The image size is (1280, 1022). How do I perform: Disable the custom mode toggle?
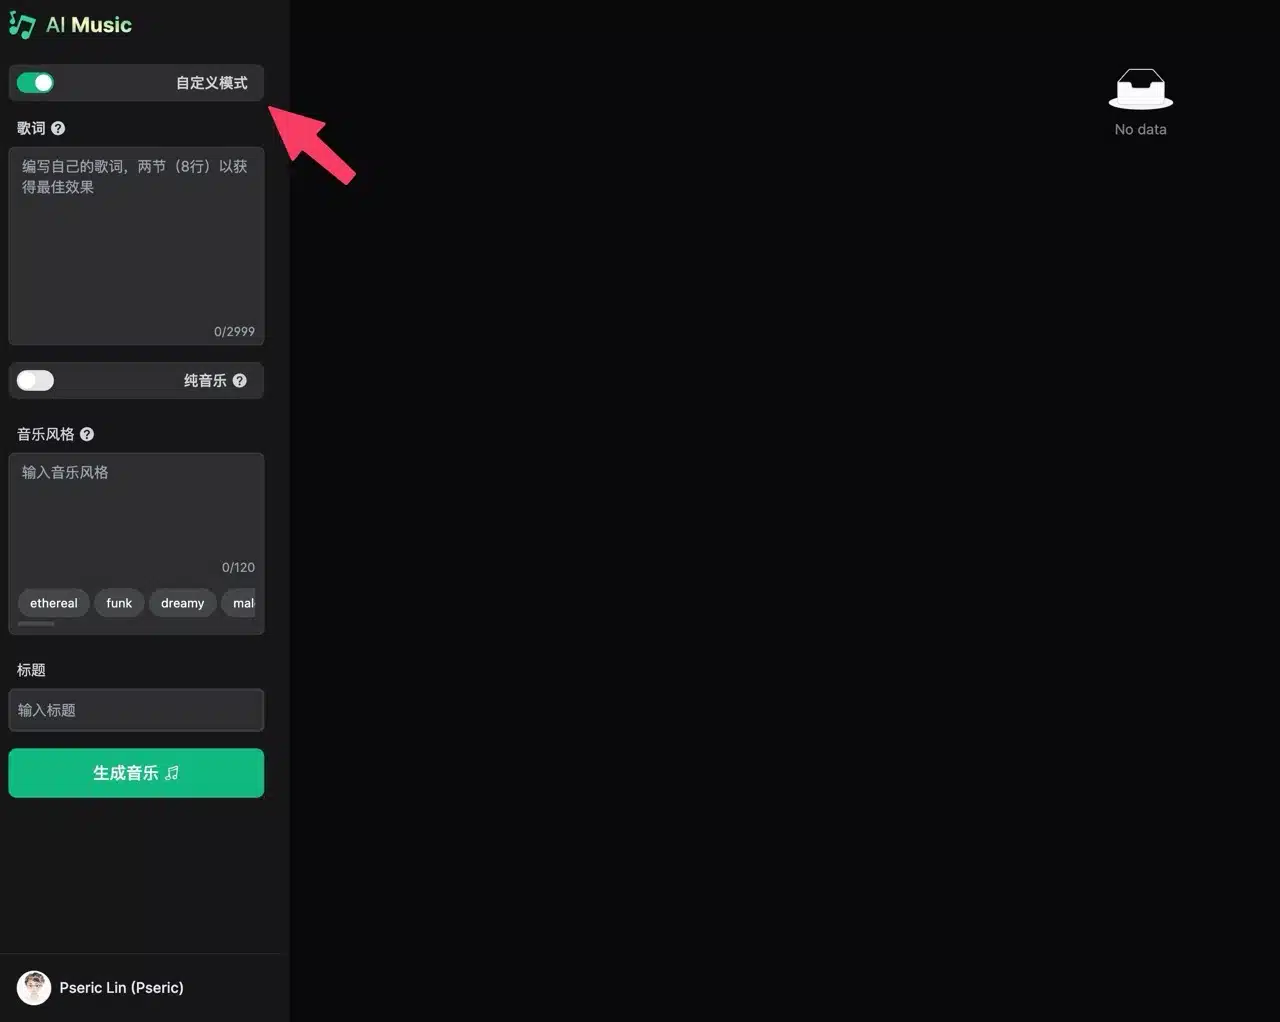[x=35, y=83]
